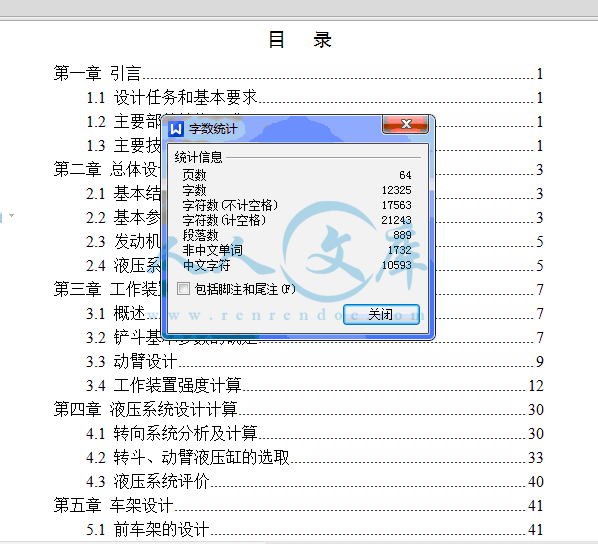Open 4.2 转斗、动臂液压缸的选取 entry

tap(315, 457)
